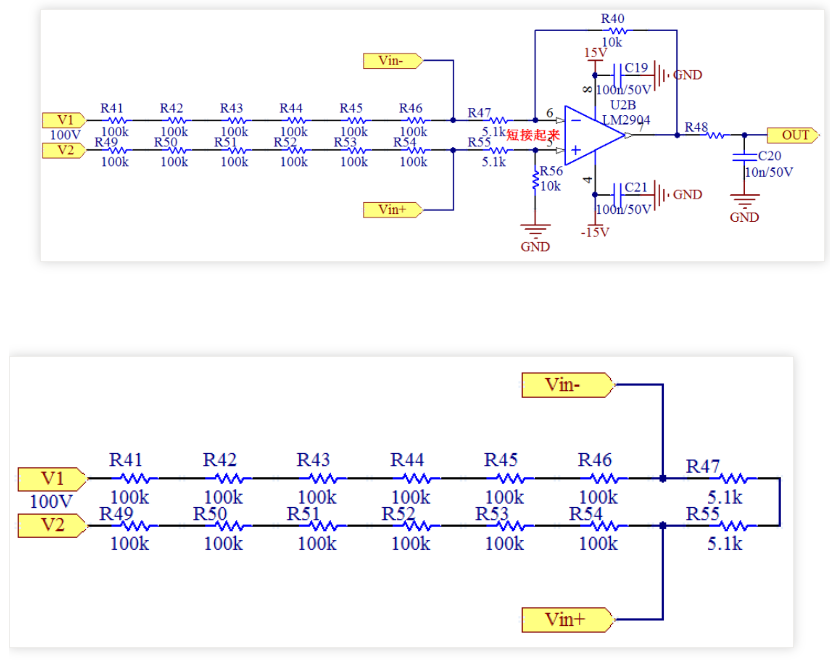The height and width of the screenshot is (666, 830).
Task: Click 100V label in bottom schematic
Action: (51, 502)
